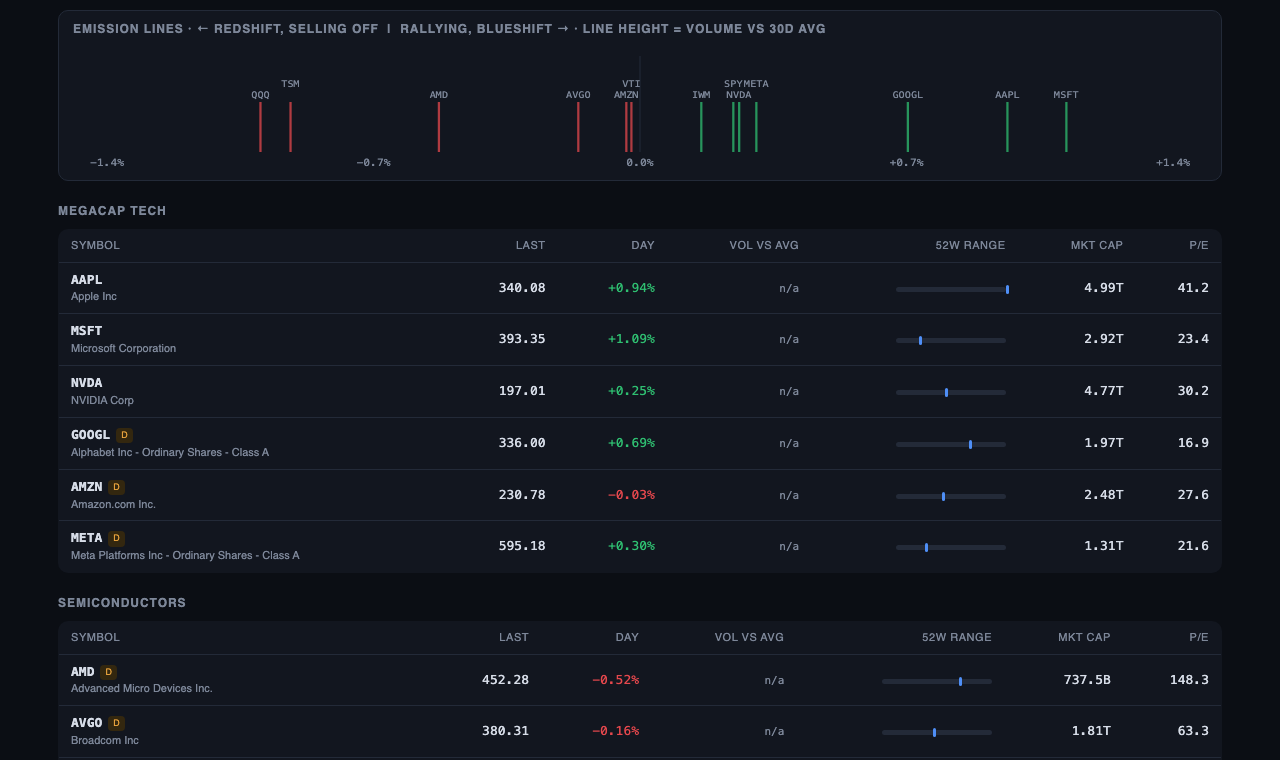This screenshot has height=760, width=1280.
Task: Select the TSM emission line
Action: tap(290, 126)
